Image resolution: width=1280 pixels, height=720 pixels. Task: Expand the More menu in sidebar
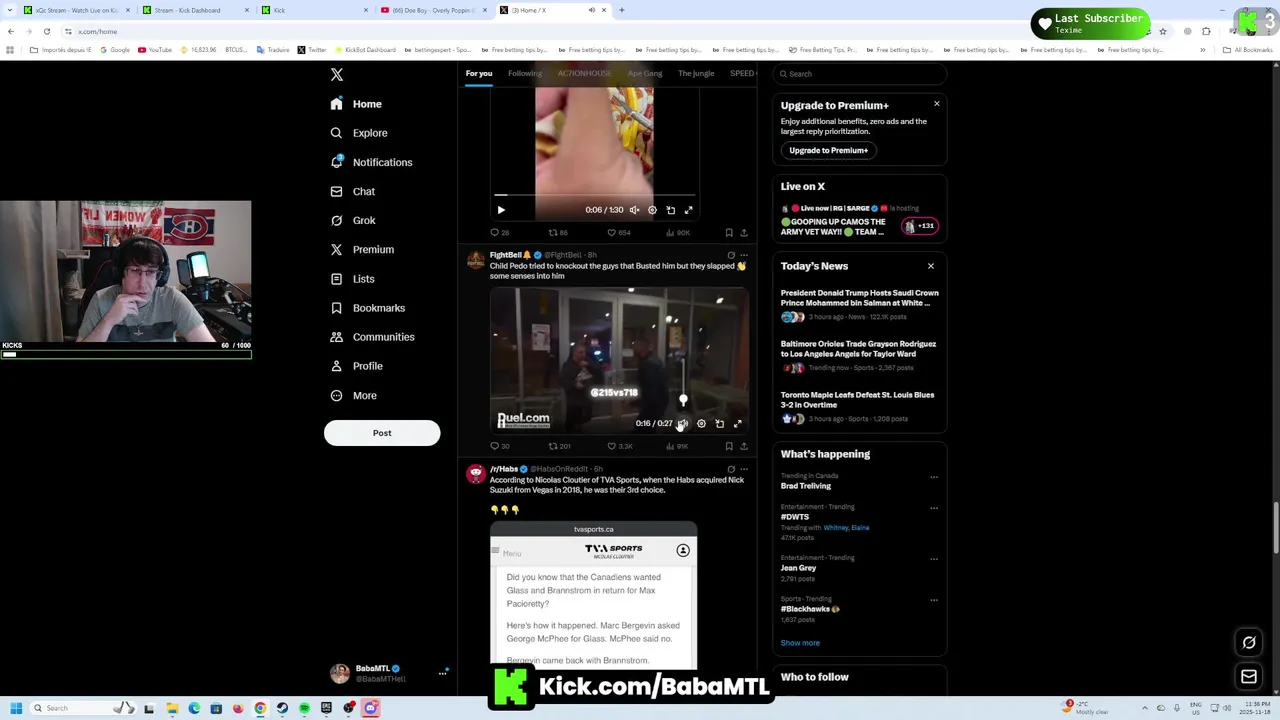(x=354, y=395)
